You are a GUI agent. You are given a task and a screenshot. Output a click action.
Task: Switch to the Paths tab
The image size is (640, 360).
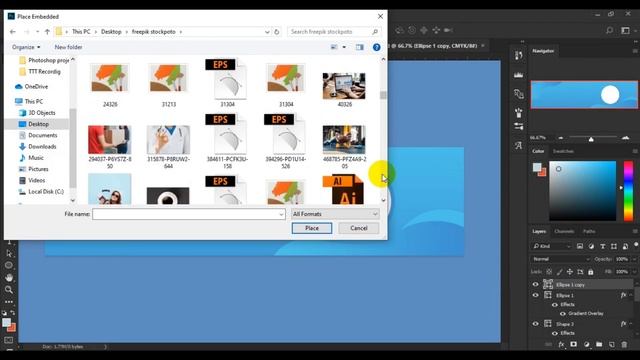(589, 231)
